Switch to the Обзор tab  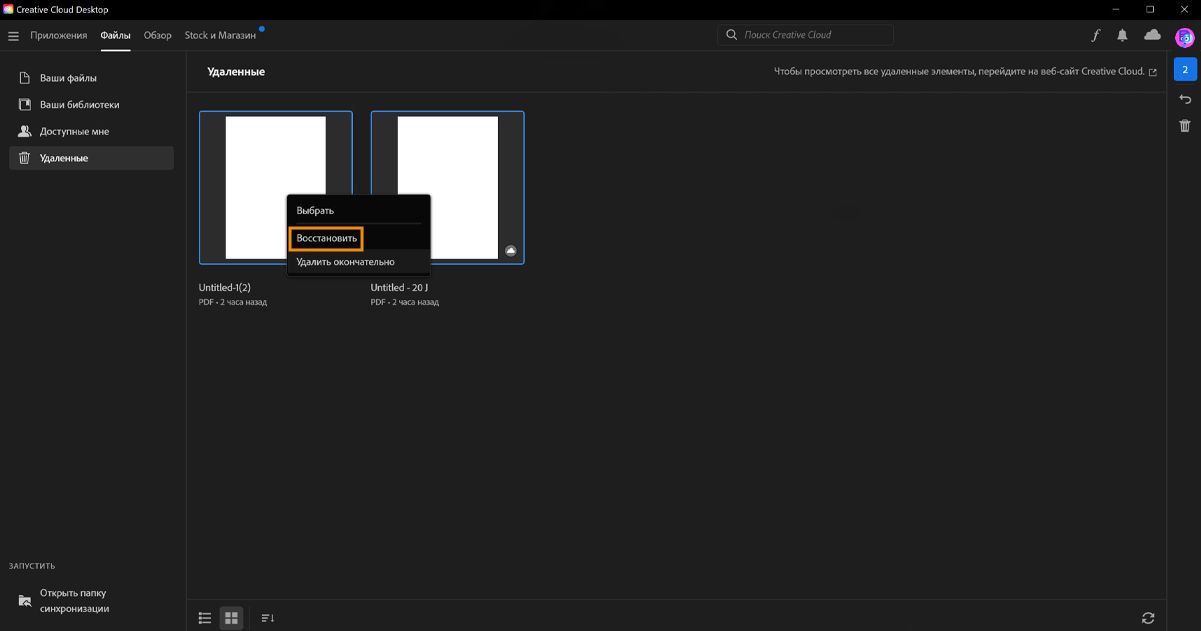(158, 35)
